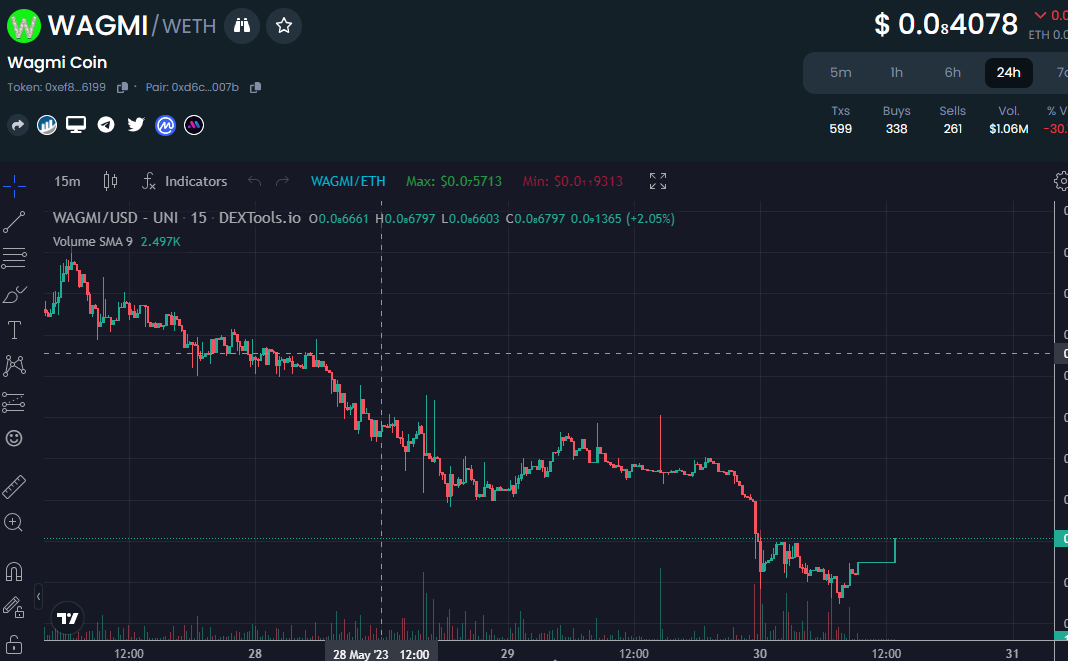Select the ruler measure tool
This screenshot has width=1068, height=661.
point(14,487)
